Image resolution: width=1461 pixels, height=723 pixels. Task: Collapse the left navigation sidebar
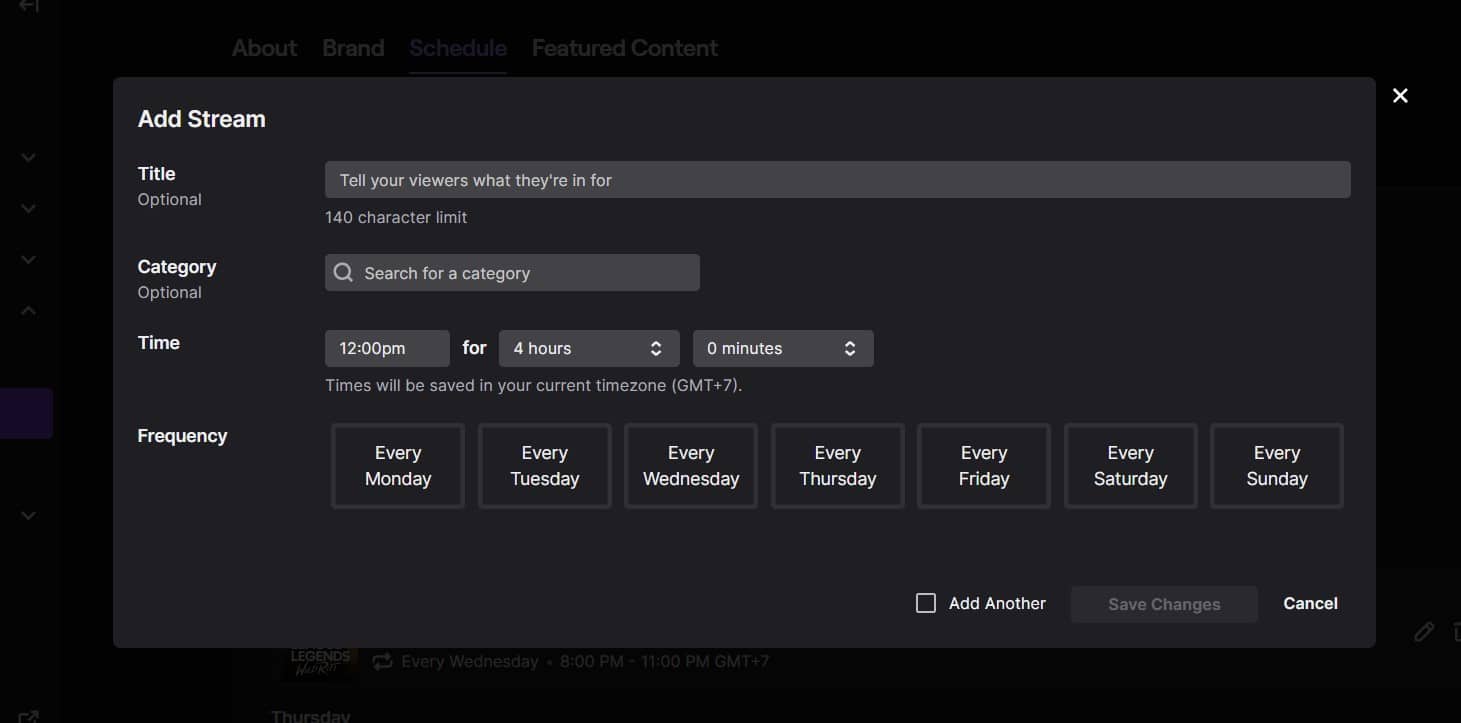pyautogui.click(x=28, y=8)
